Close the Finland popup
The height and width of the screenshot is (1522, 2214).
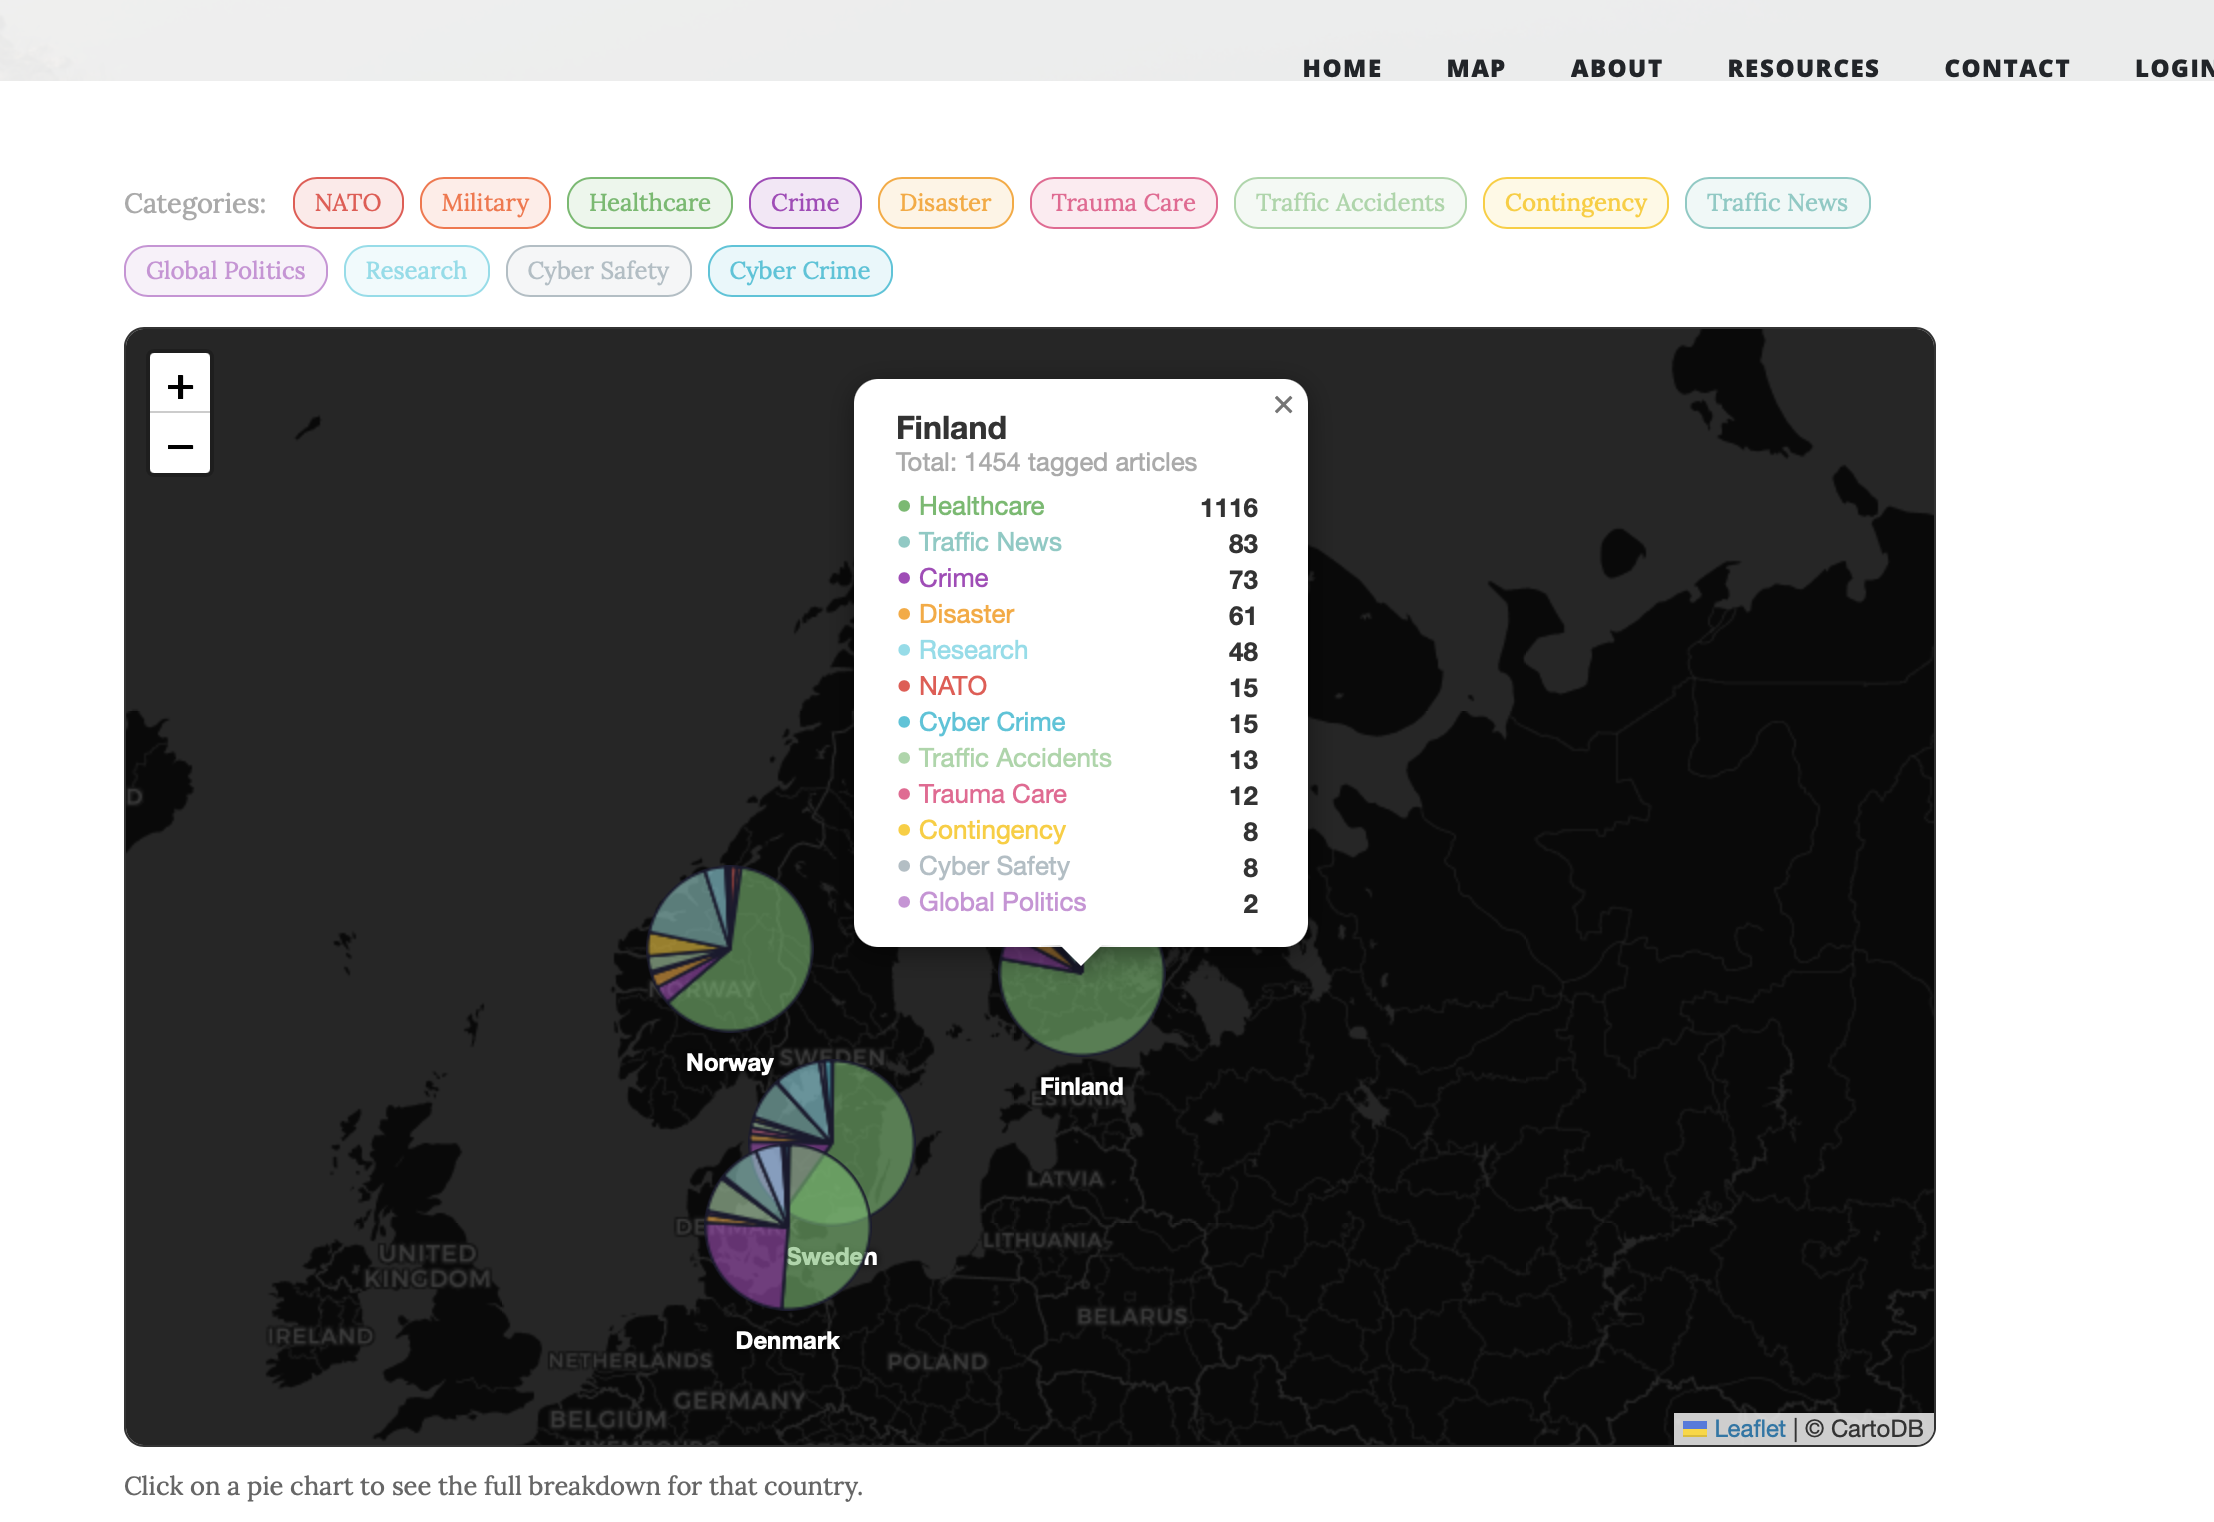click(1283, 405)
